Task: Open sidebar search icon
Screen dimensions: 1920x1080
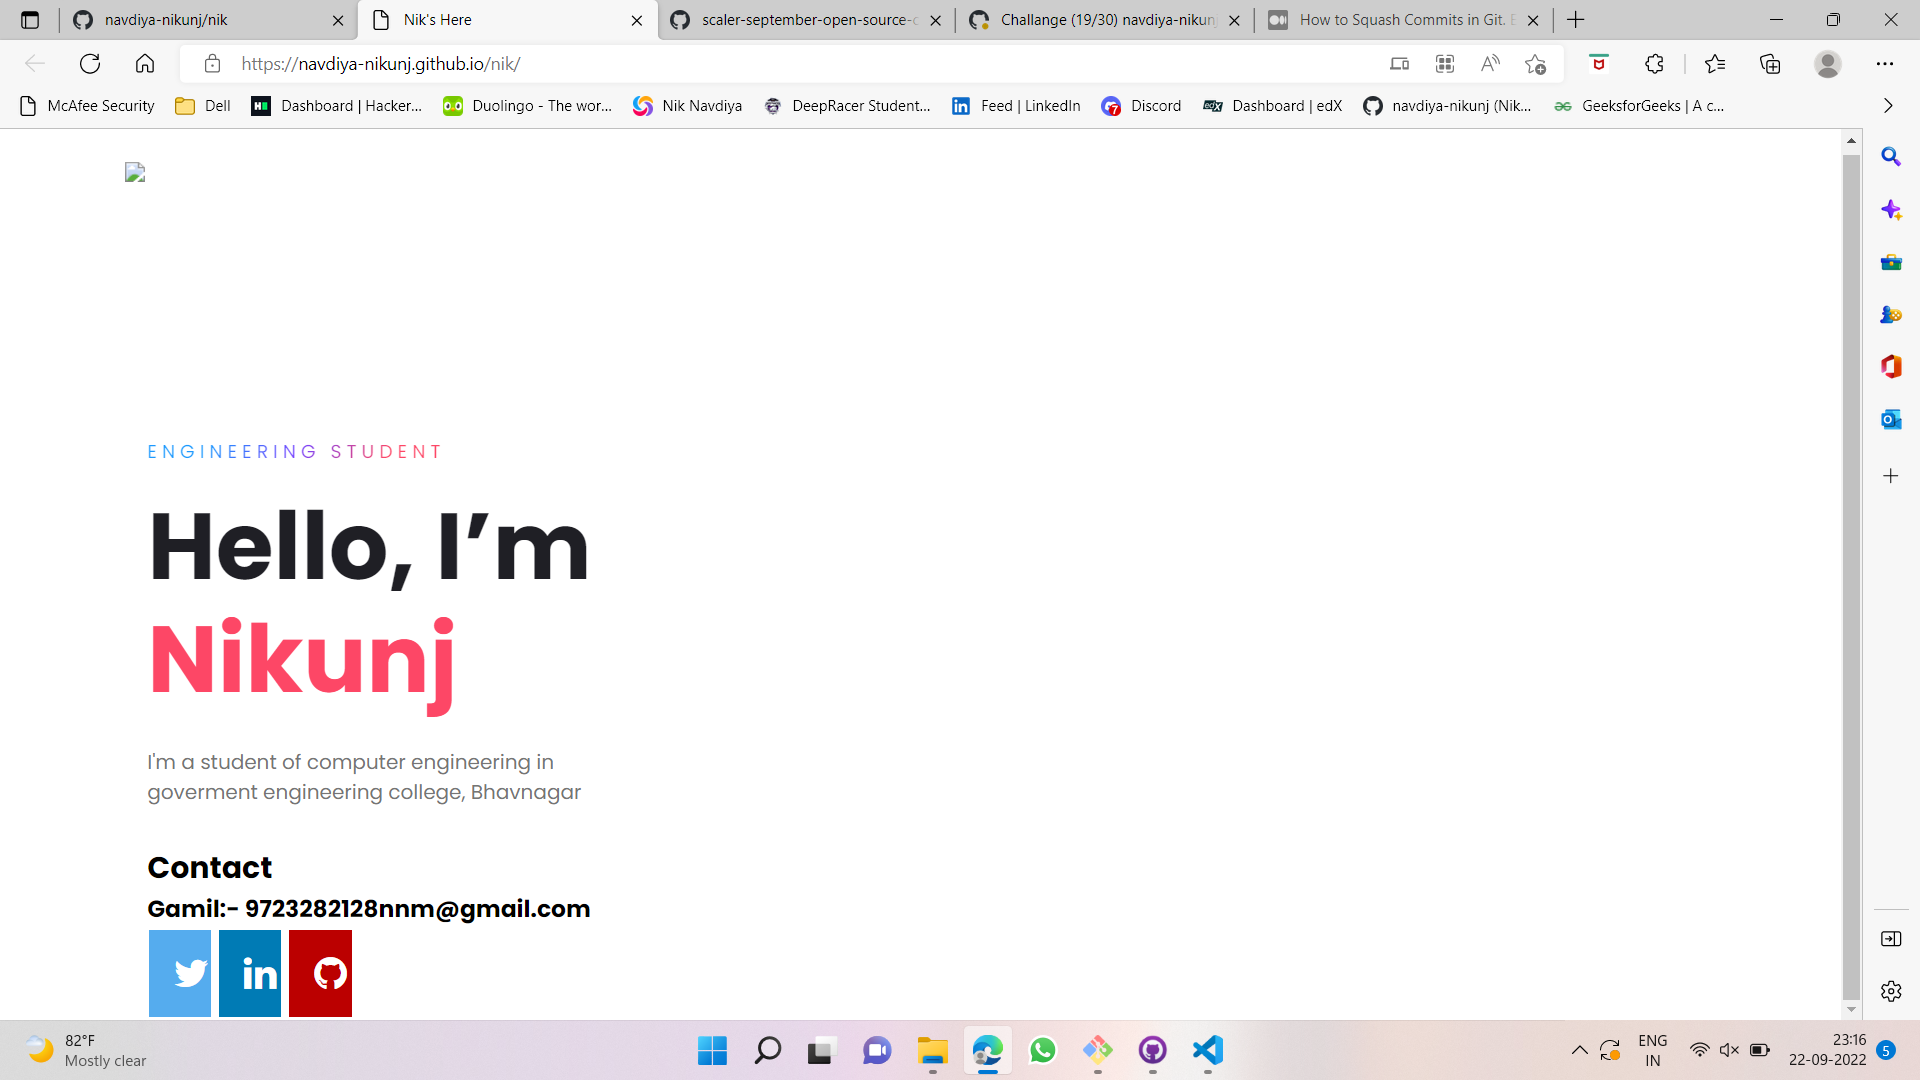Action: 1890,157
